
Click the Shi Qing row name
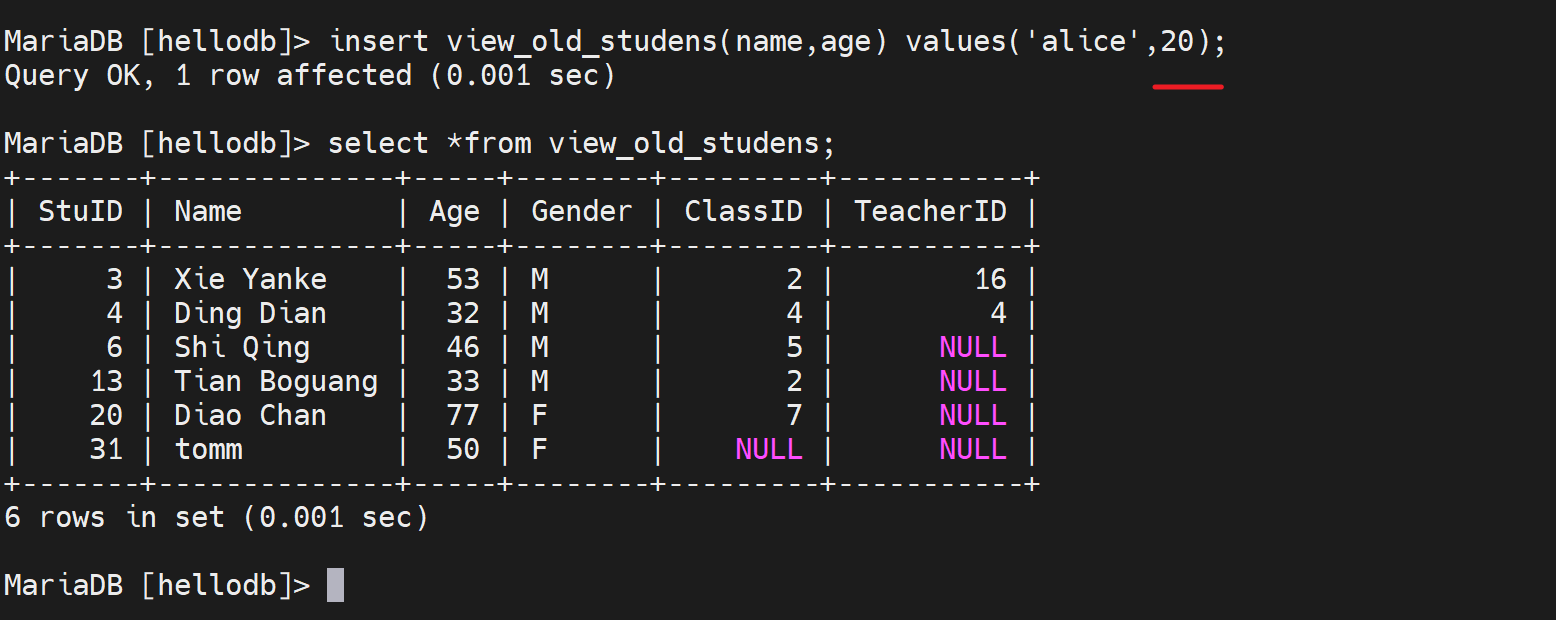click(x=242, y=347)
